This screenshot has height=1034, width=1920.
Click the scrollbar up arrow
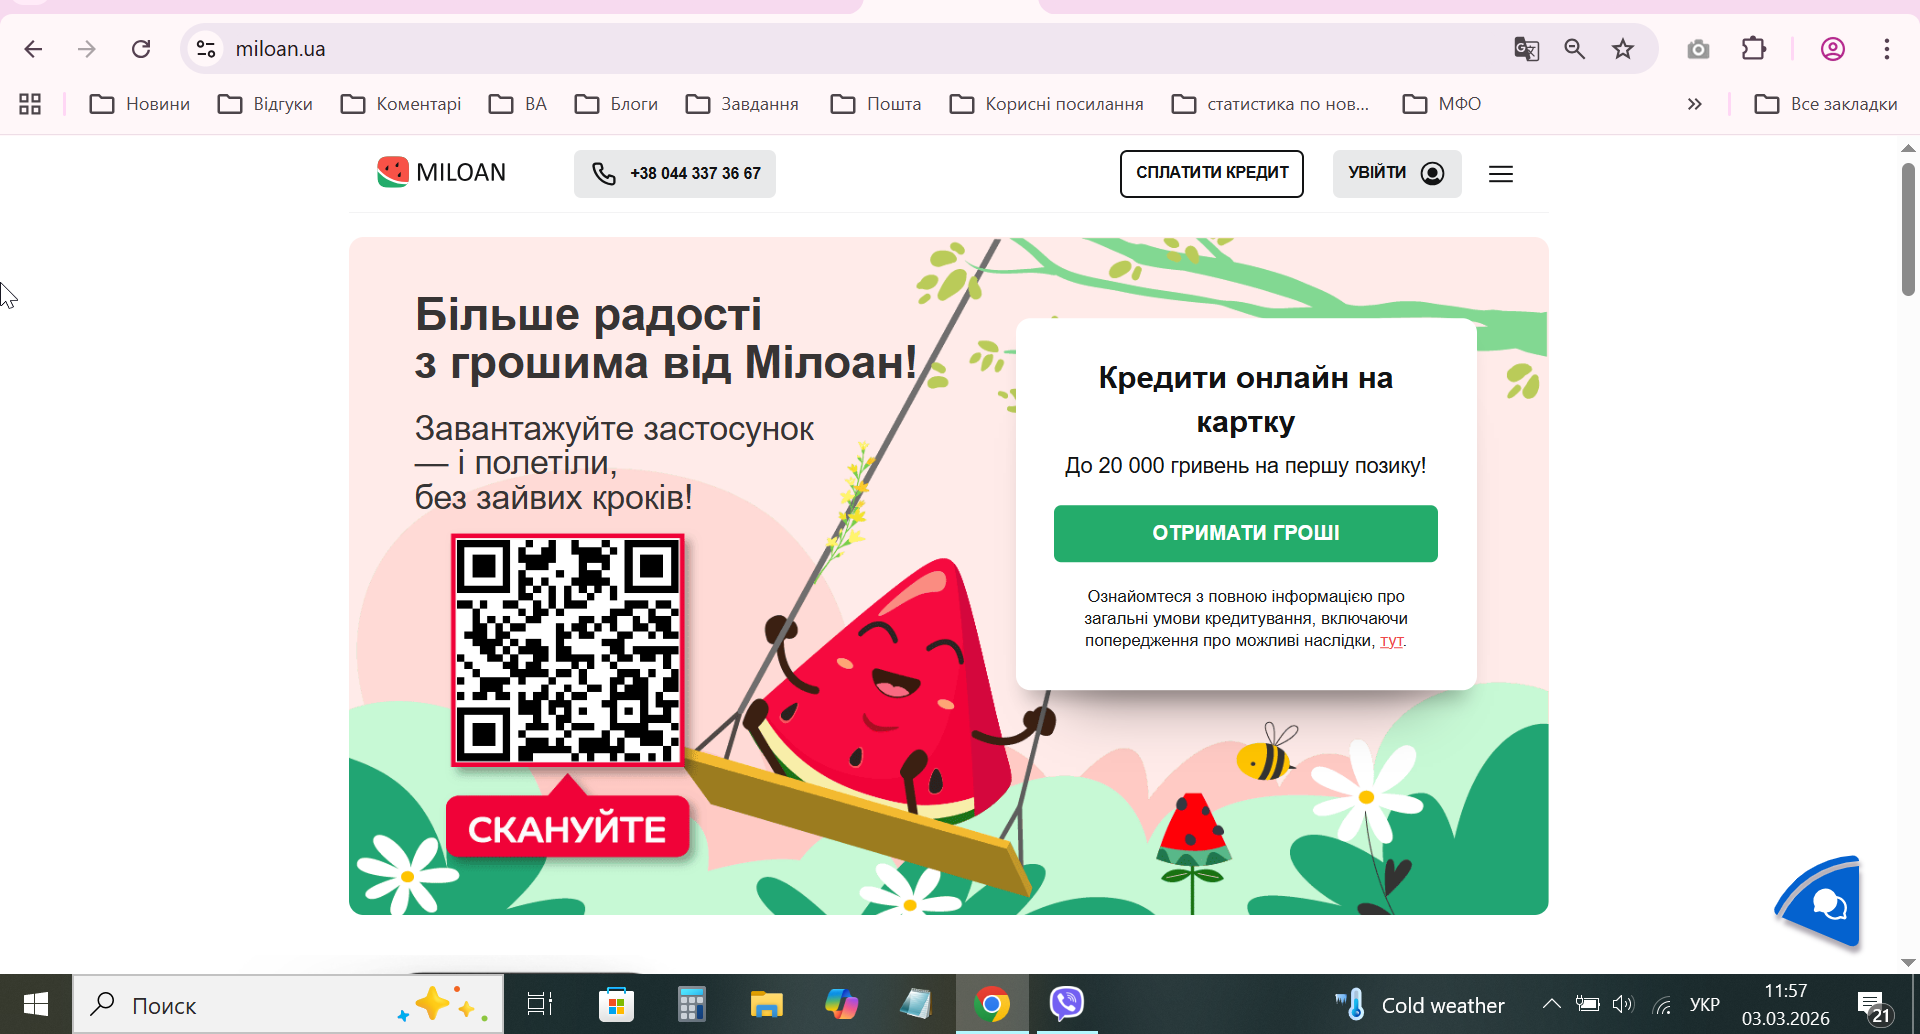1908,148
